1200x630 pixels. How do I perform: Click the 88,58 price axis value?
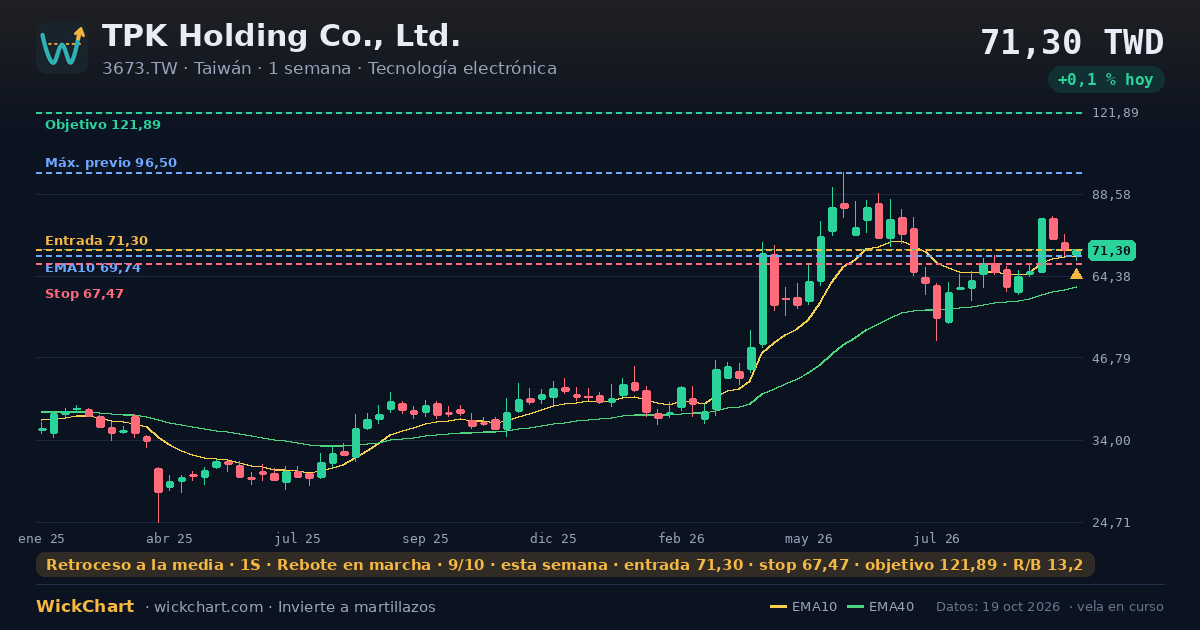point(1112,195)
